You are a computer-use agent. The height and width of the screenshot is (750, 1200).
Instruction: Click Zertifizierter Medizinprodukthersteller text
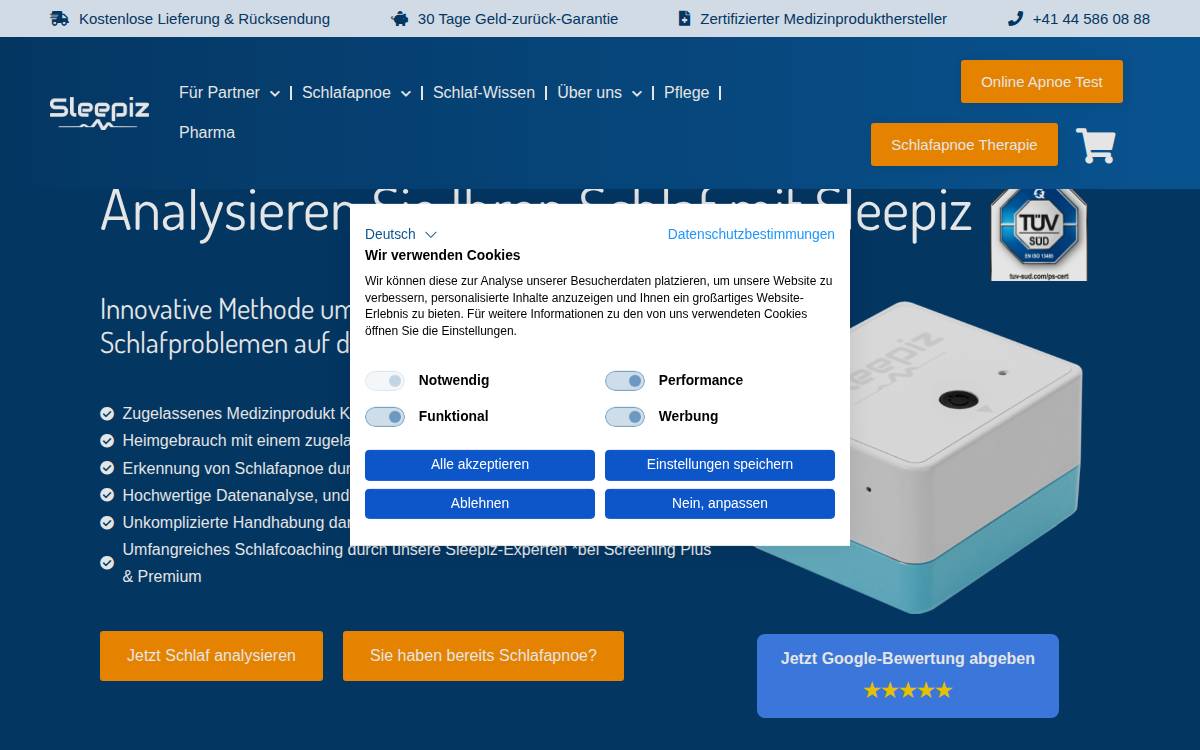(x=823, y=18)
